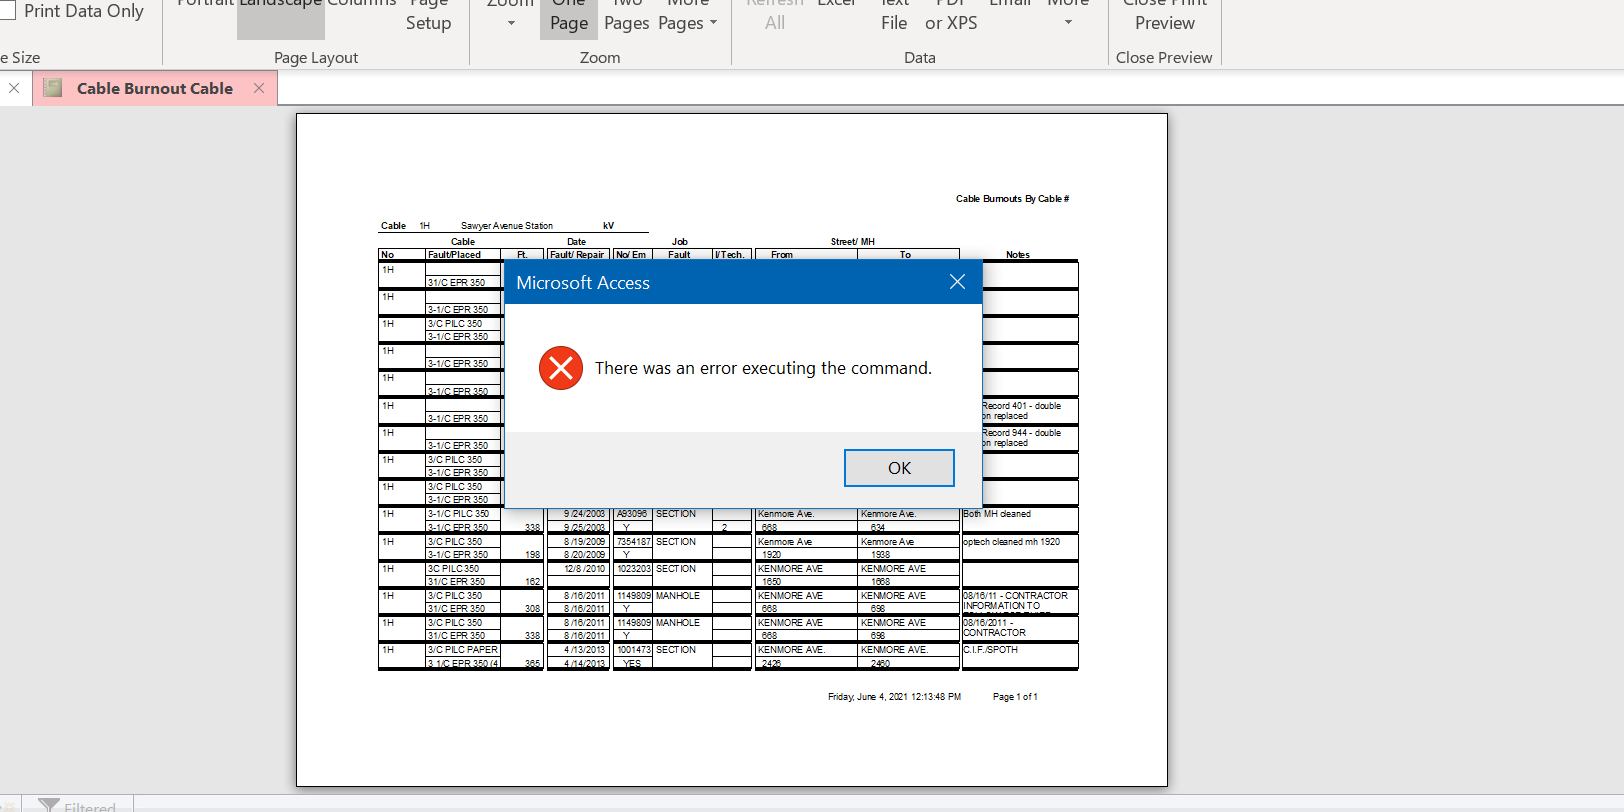Click the 'Record 944 - double' note
Screen dimensions: 1624x812
[x=1021, y=433]
